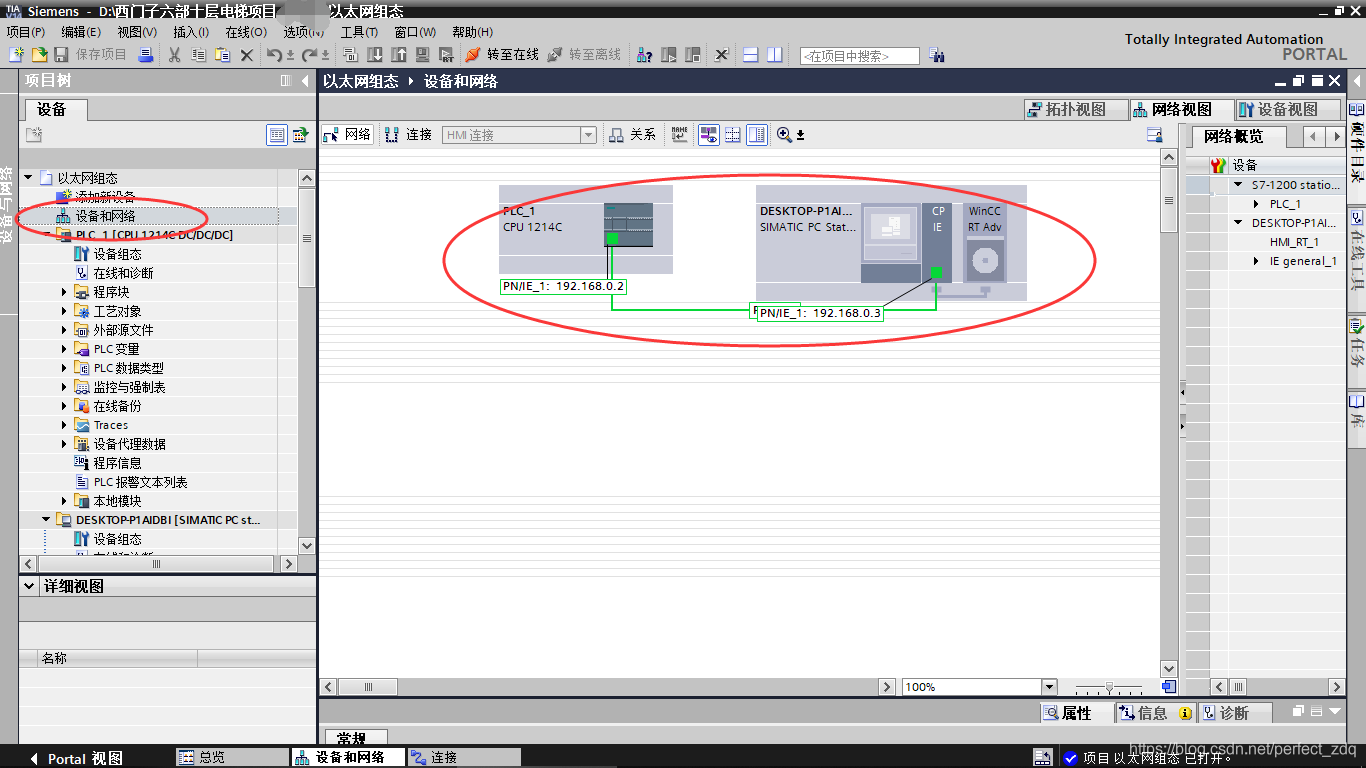Select the 保存项目 save icon
The height and width of the screenshot is (768, 1366).
60,56
